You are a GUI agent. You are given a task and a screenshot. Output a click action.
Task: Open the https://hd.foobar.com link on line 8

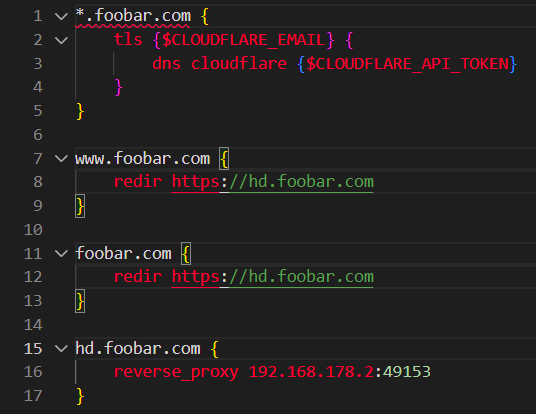[272, 182]
